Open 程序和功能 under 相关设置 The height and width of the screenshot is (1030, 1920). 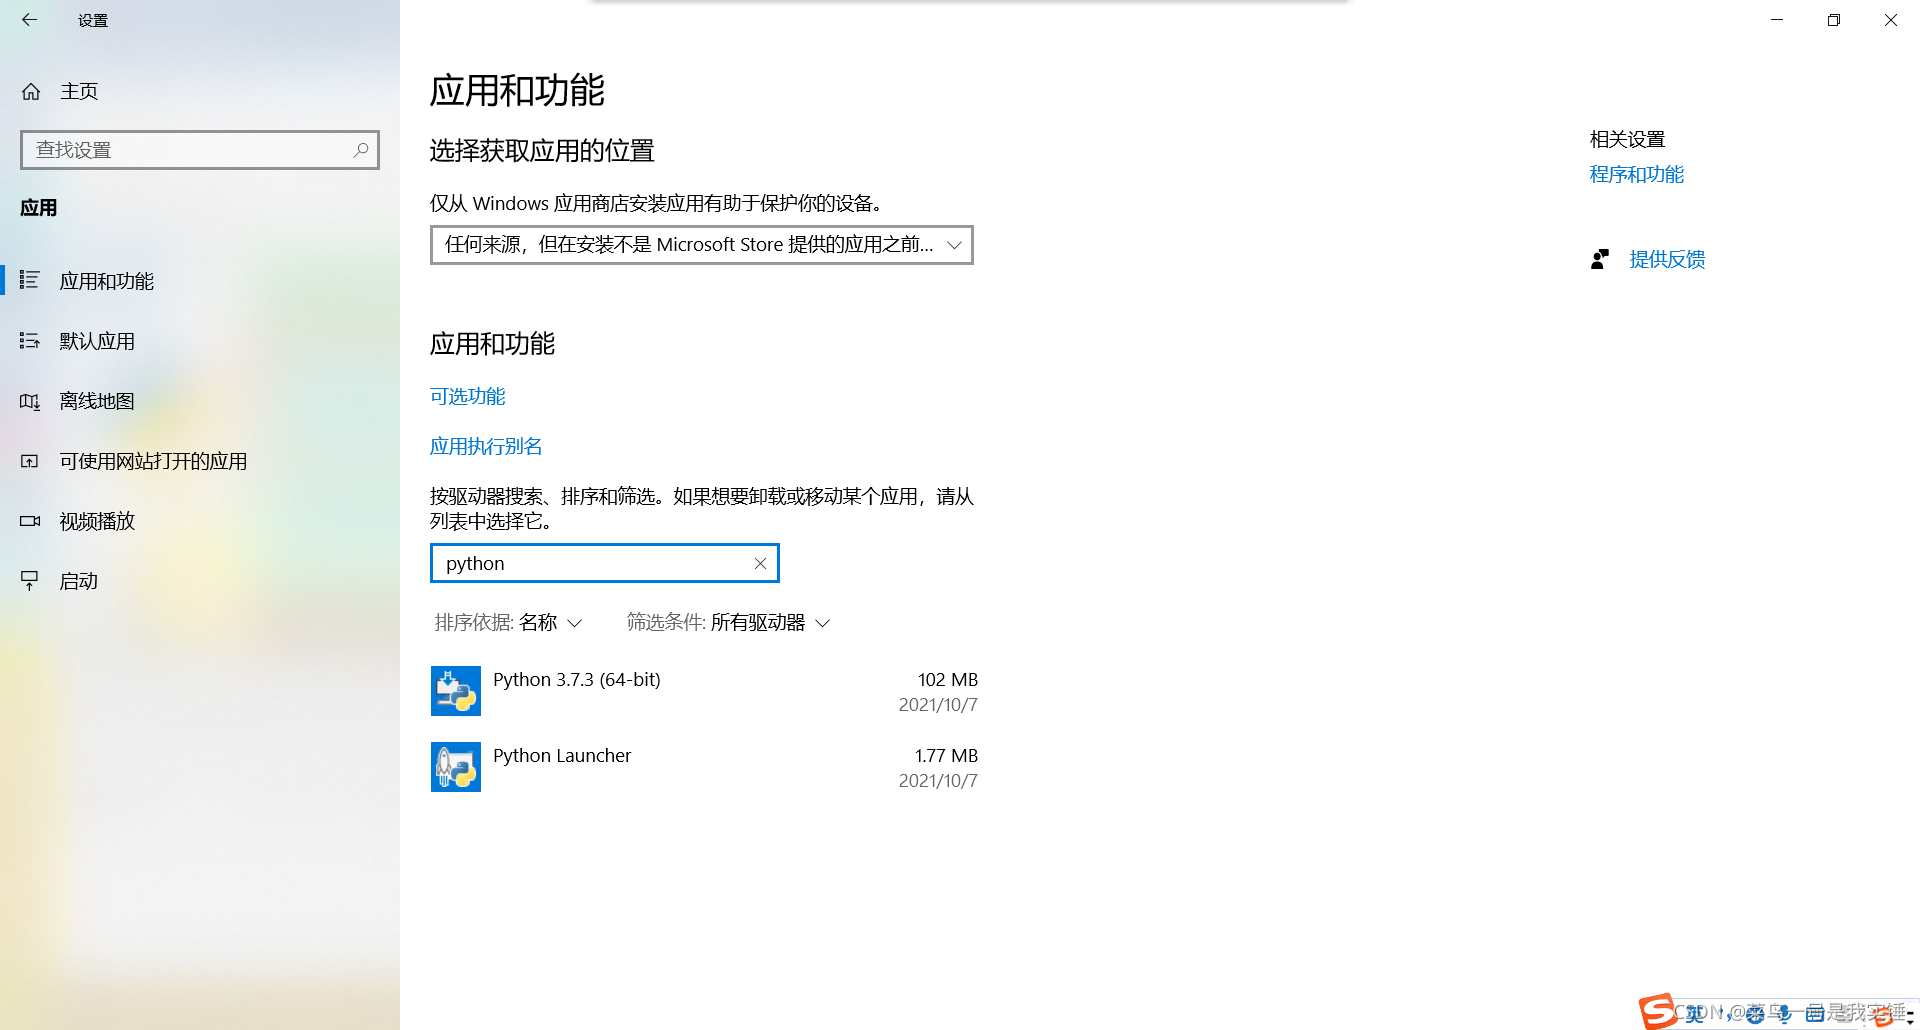1636,174
